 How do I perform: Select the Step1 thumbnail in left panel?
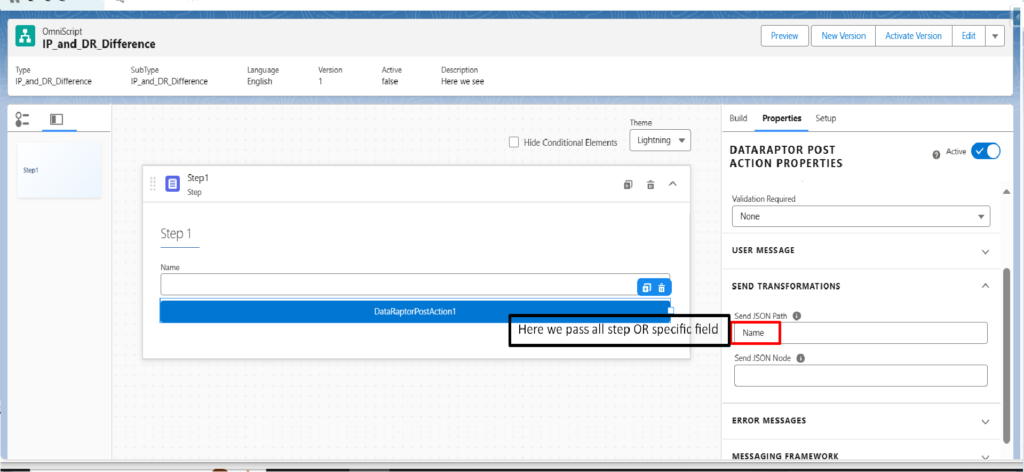pyautogui.click(x=59, y=170)
